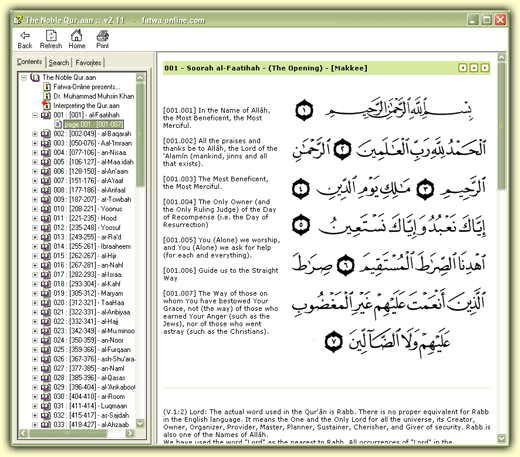
Task: Print the page using Print icon
Action: pos(103,39)
